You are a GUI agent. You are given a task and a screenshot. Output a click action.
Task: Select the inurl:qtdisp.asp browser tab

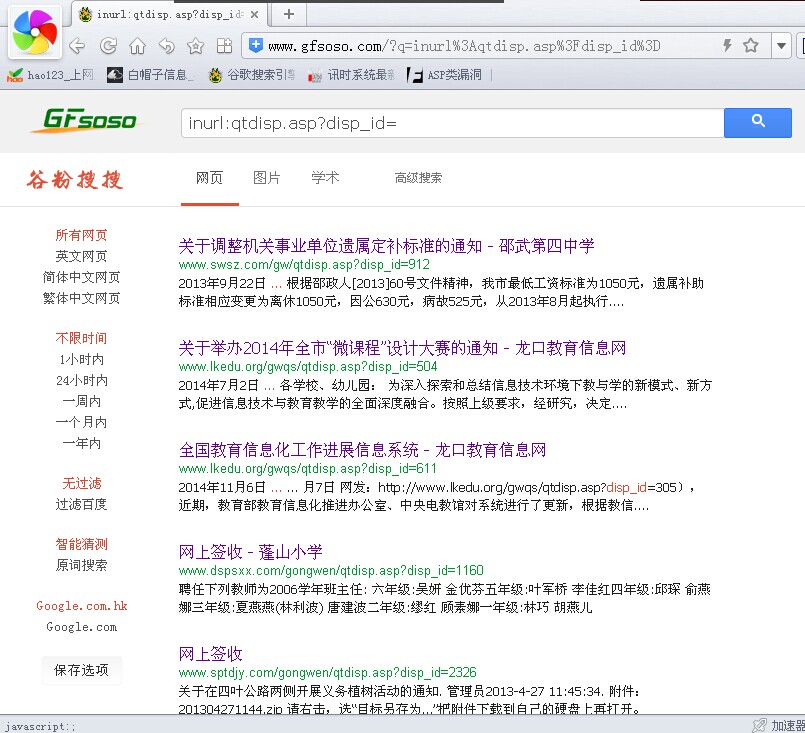169,14
